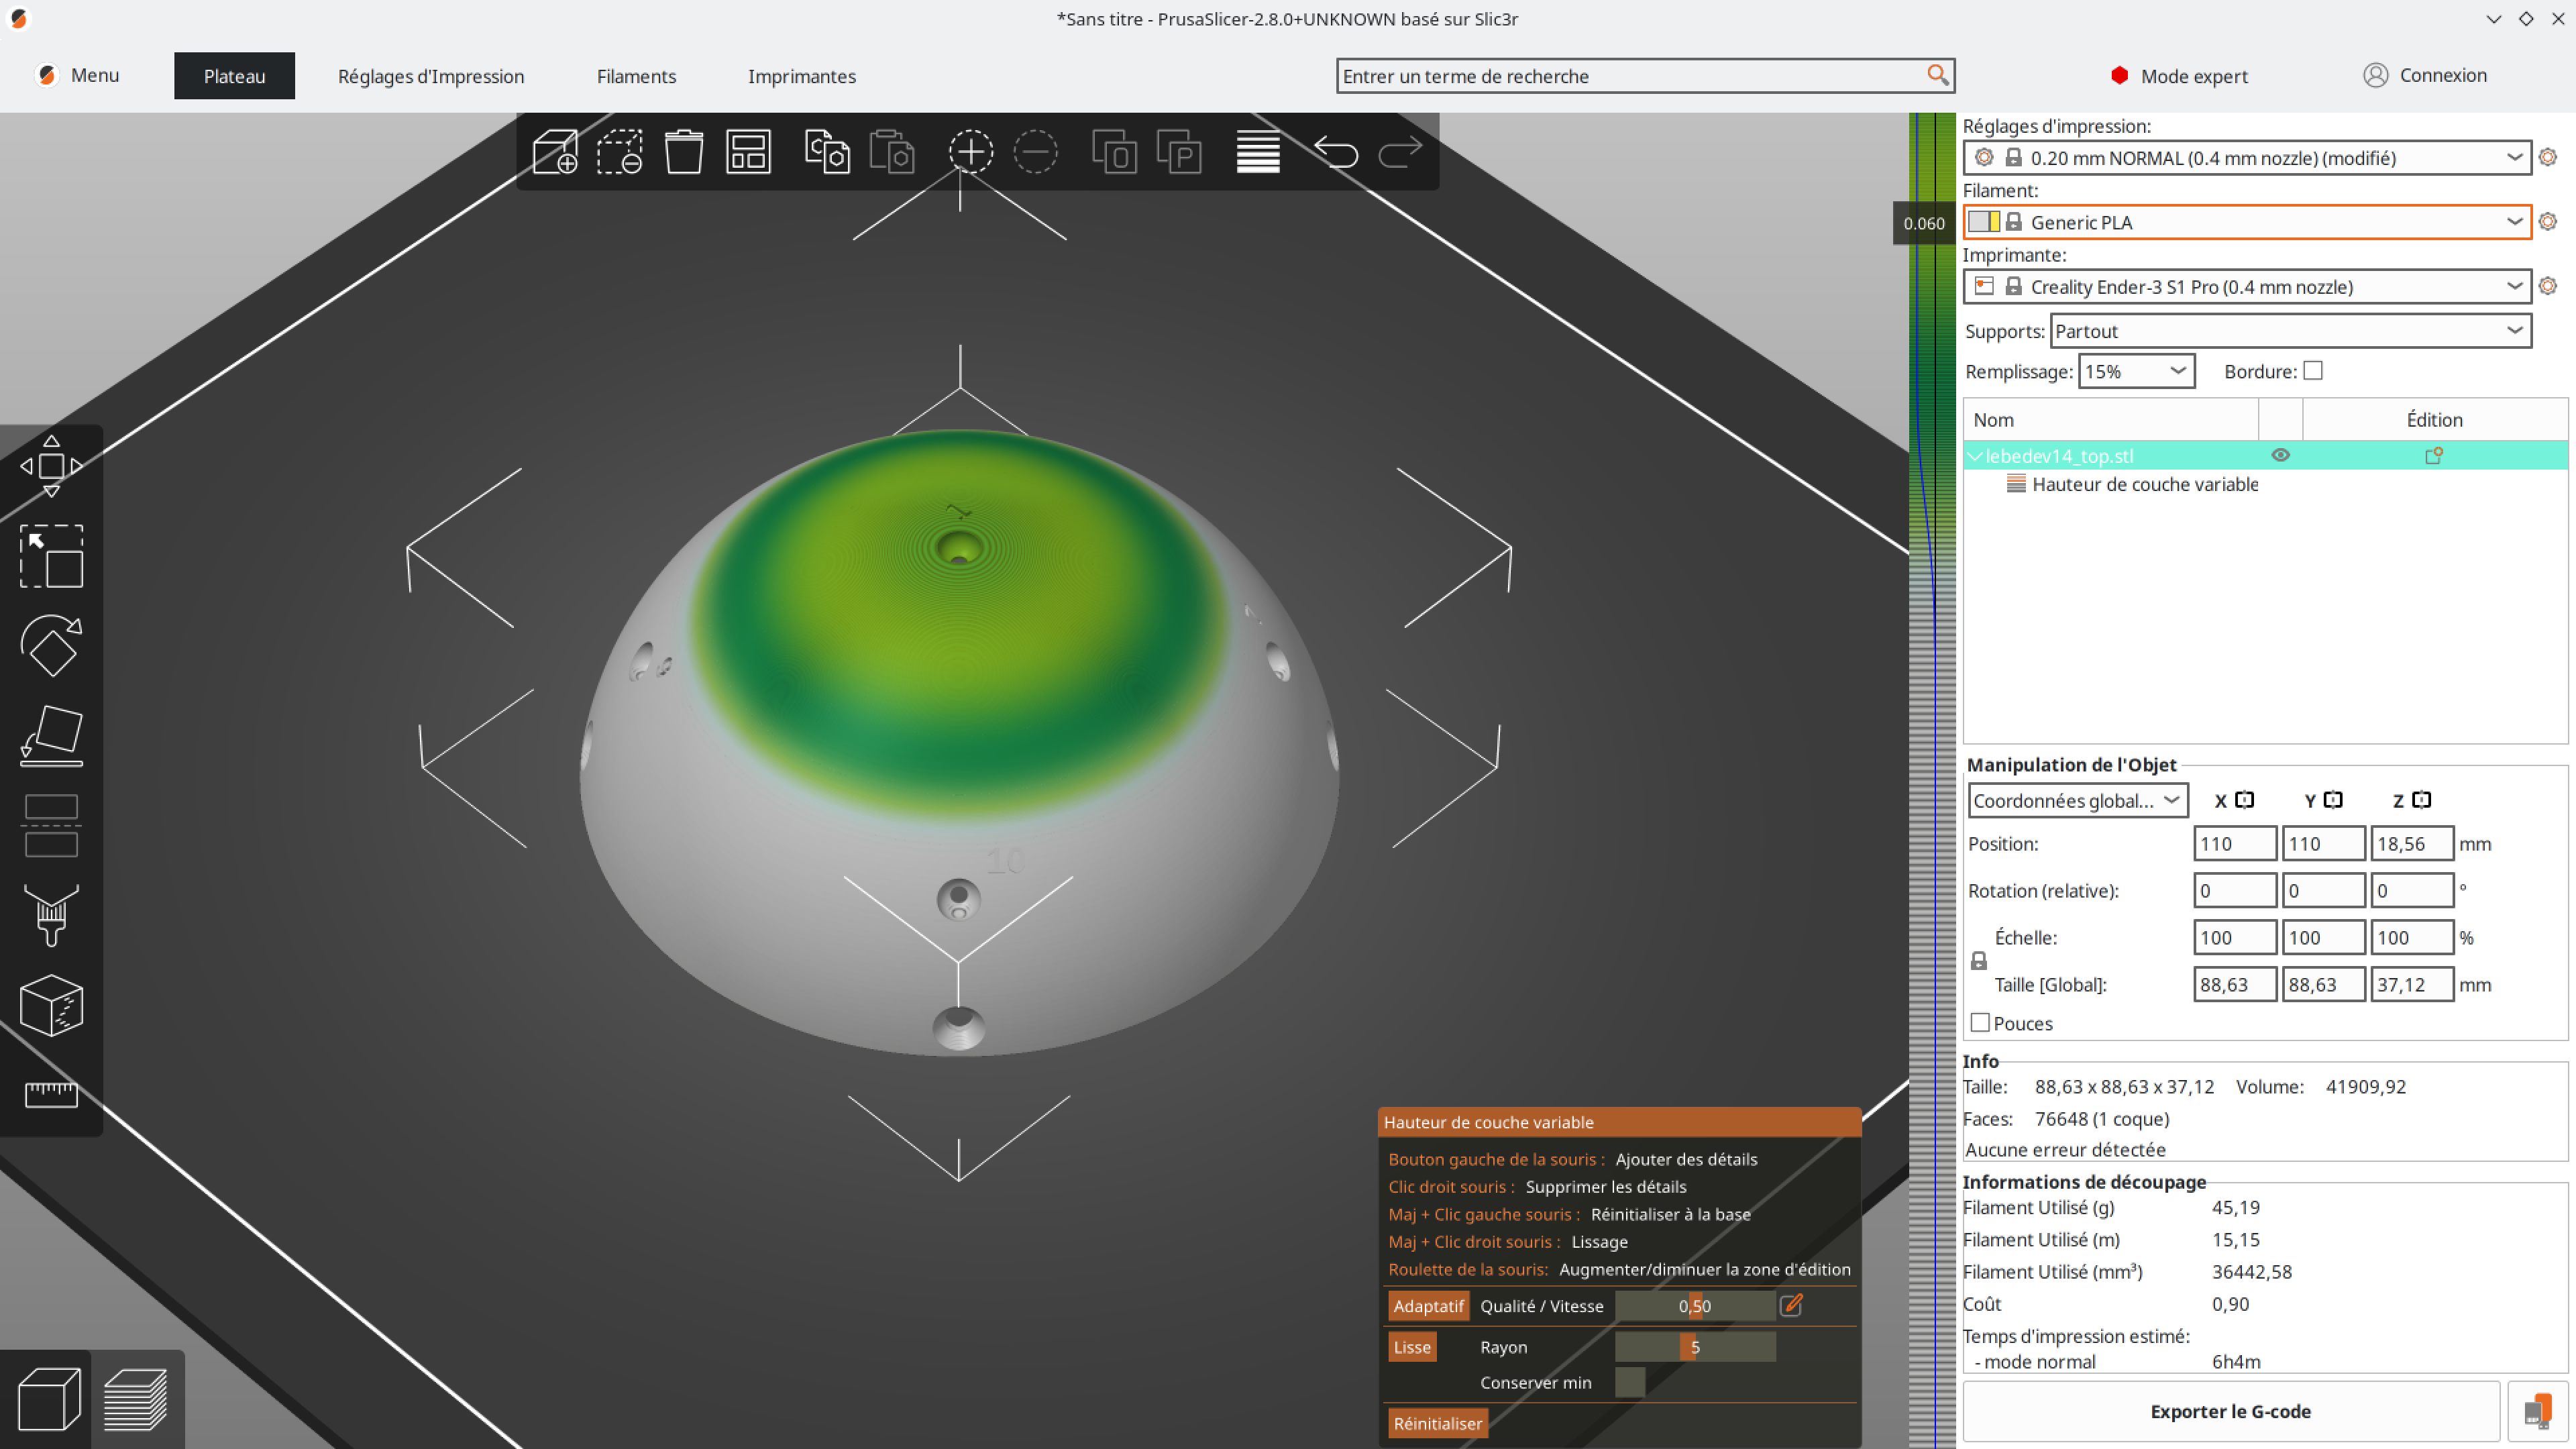Viewport: 2576px width, 1449px height.
Task: Drag the Qualité/Vitesse adaptive slider
Action: tap(1691, 1304)
